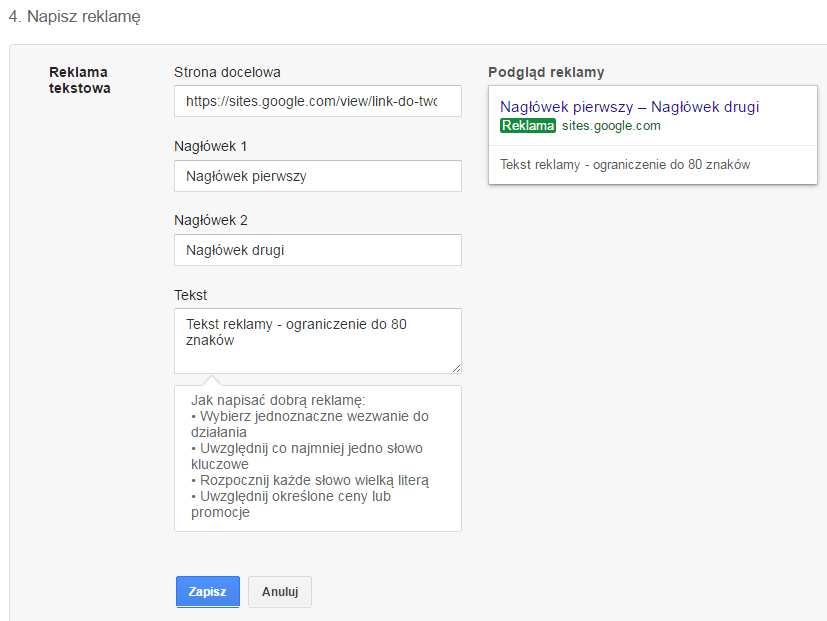
Task: Click the Reklama tekstowa sidebar label
Action: (x=79, y=78)
